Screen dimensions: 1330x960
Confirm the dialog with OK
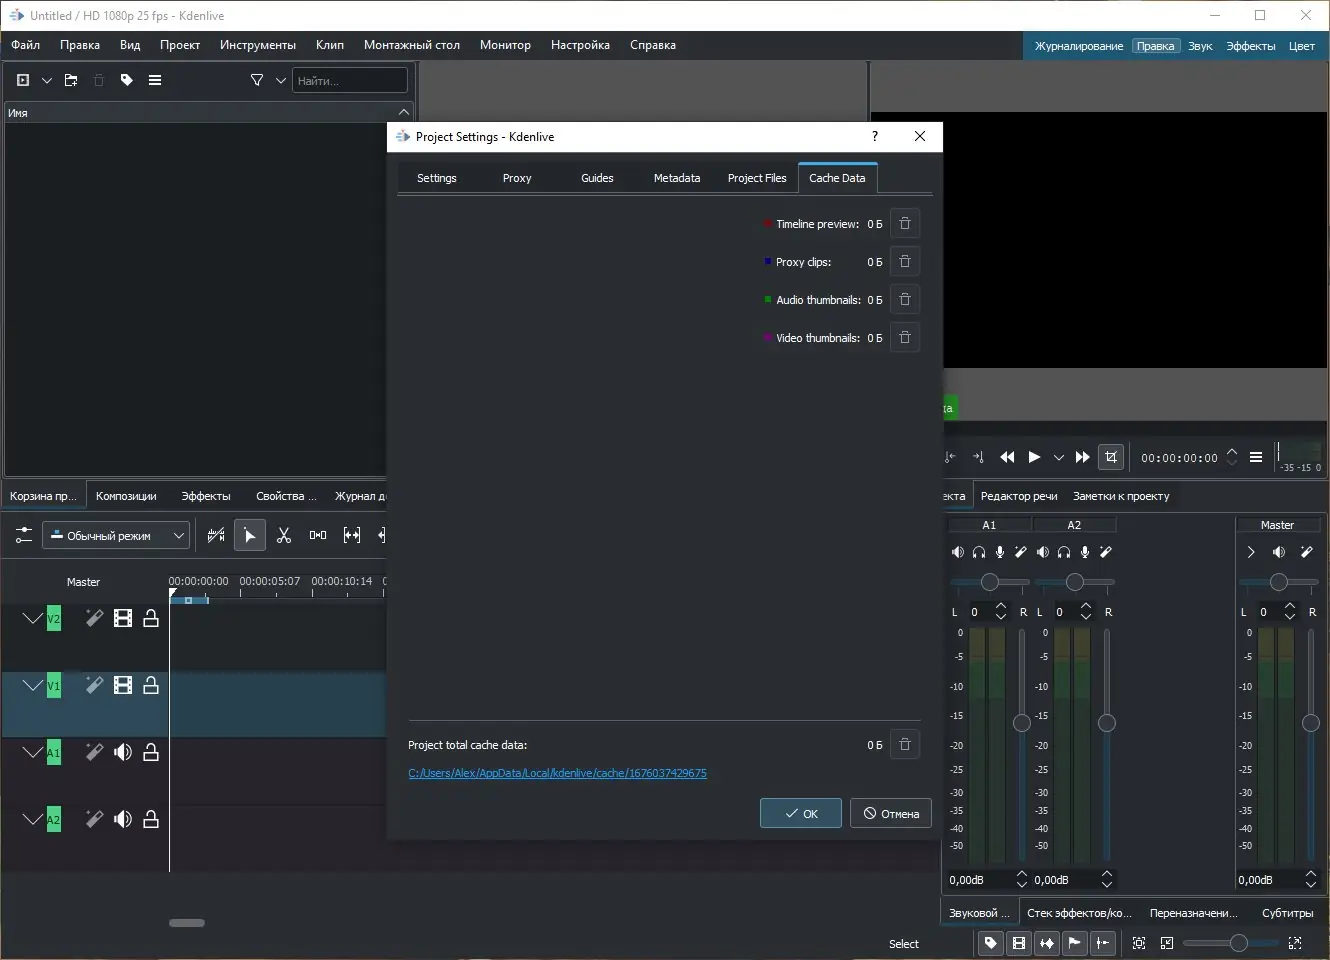click(x=801, y=814)
